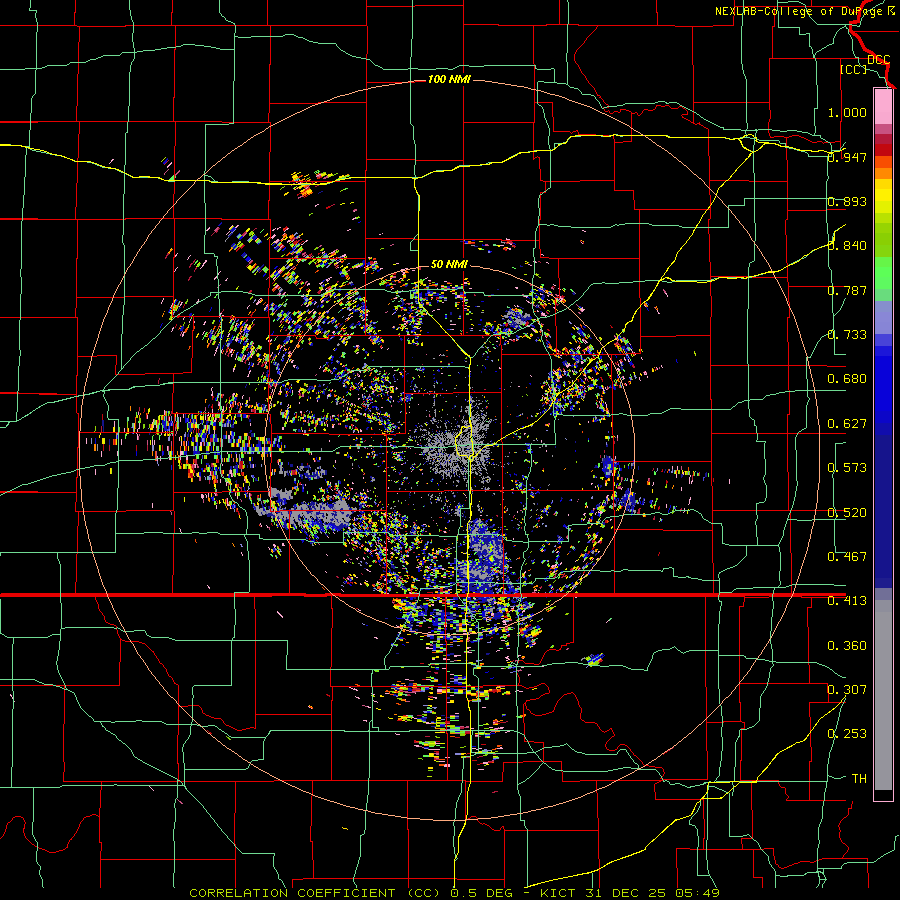Screen dimensions: 900x900
Task: Click the 0.253 scale value
Action: click(x=847, y=734)
